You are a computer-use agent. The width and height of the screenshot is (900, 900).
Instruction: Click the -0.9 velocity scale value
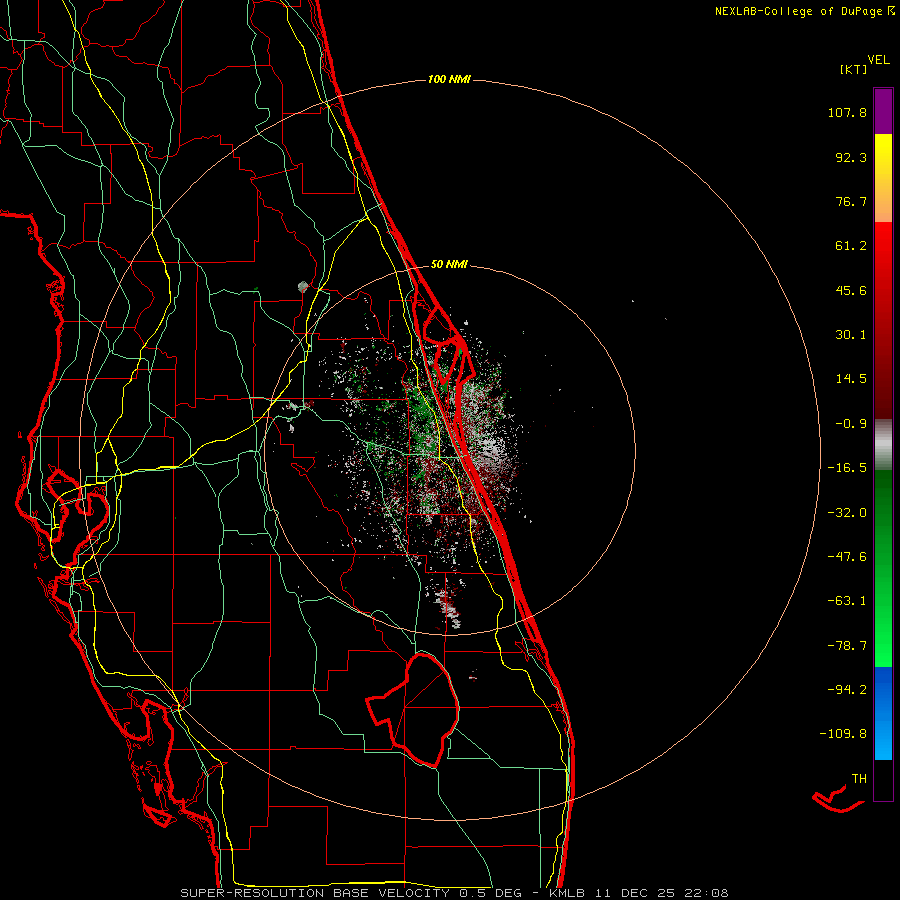851,424
